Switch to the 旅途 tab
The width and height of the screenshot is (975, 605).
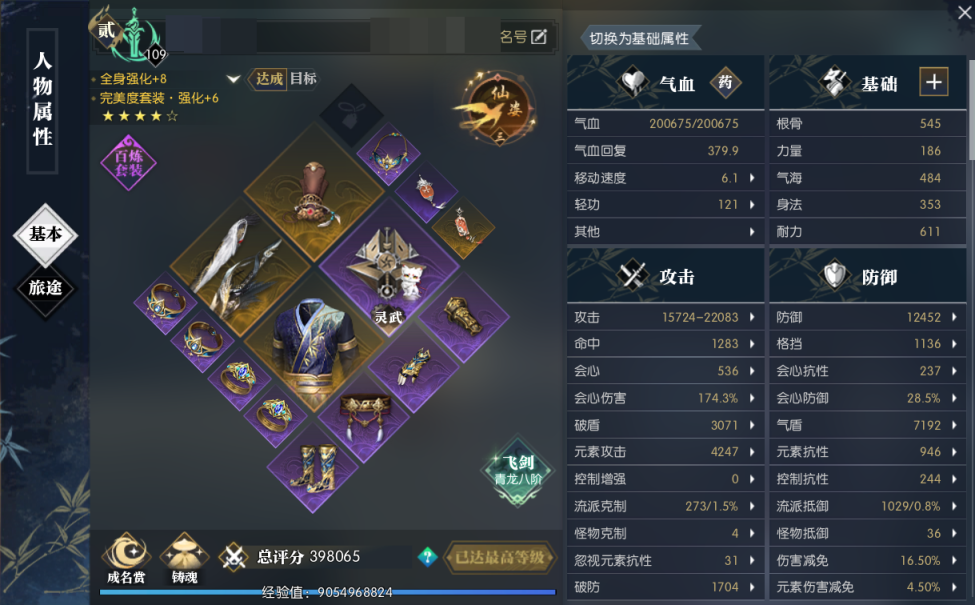(x=45, y=288)
